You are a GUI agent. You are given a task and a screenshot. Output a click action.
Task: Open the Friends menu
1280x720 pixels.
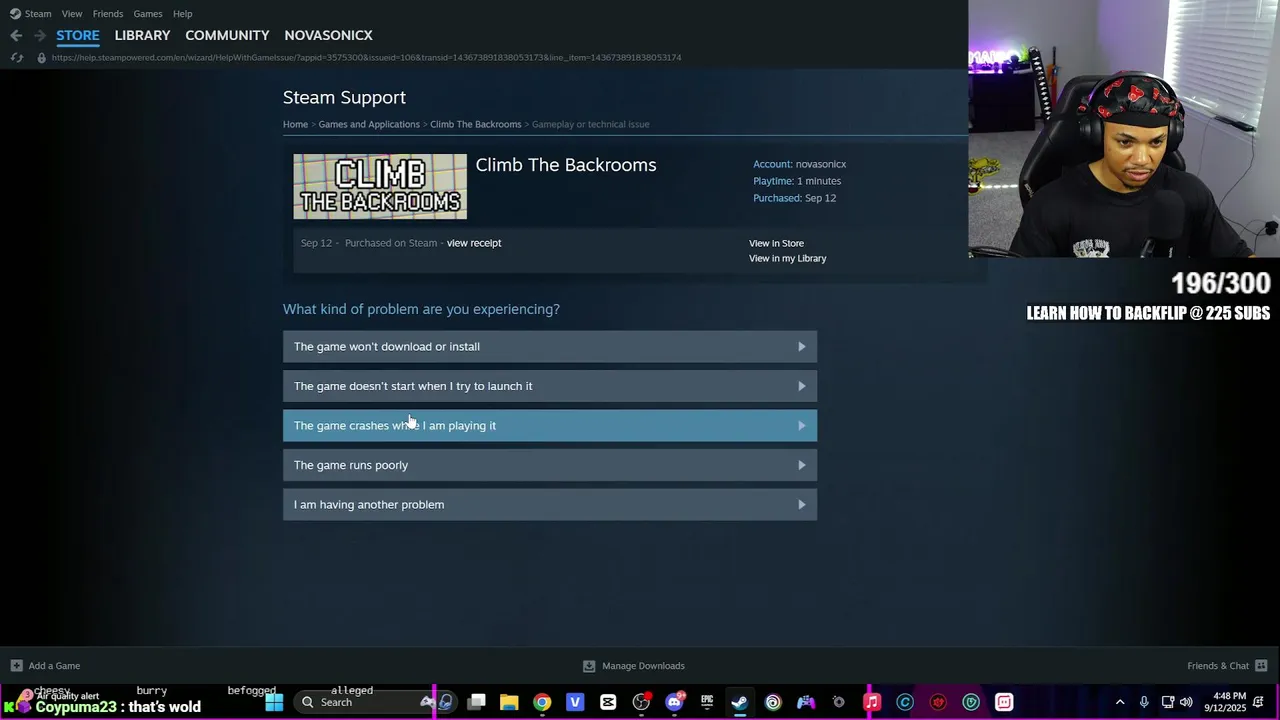pos(108,14)
